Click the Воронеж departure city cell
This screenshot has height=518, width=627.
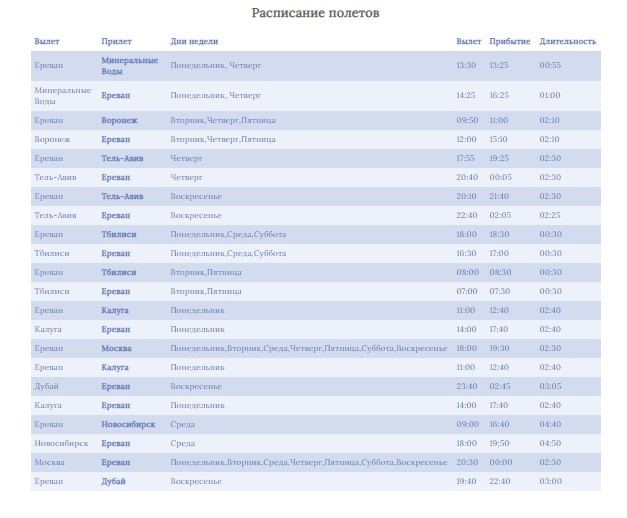click(x=52, y=140)
